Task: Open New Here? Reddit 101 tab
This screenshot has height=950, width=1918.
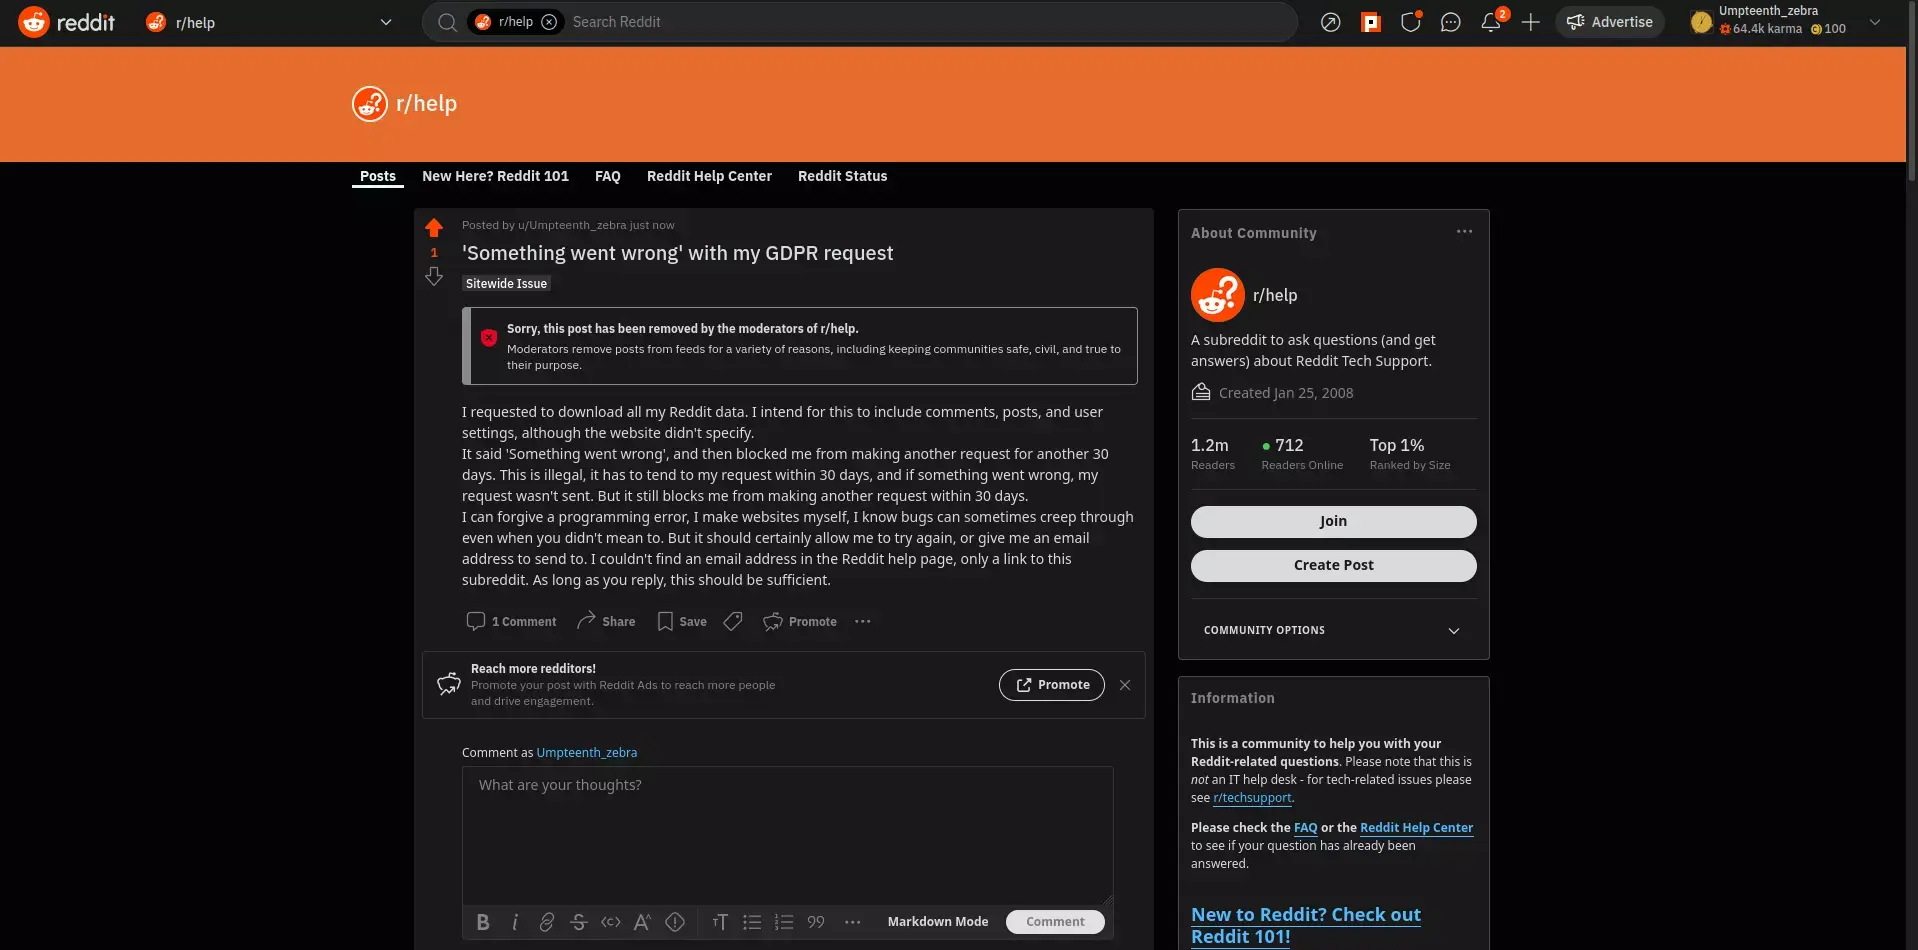Action: (x=495, y=176)
